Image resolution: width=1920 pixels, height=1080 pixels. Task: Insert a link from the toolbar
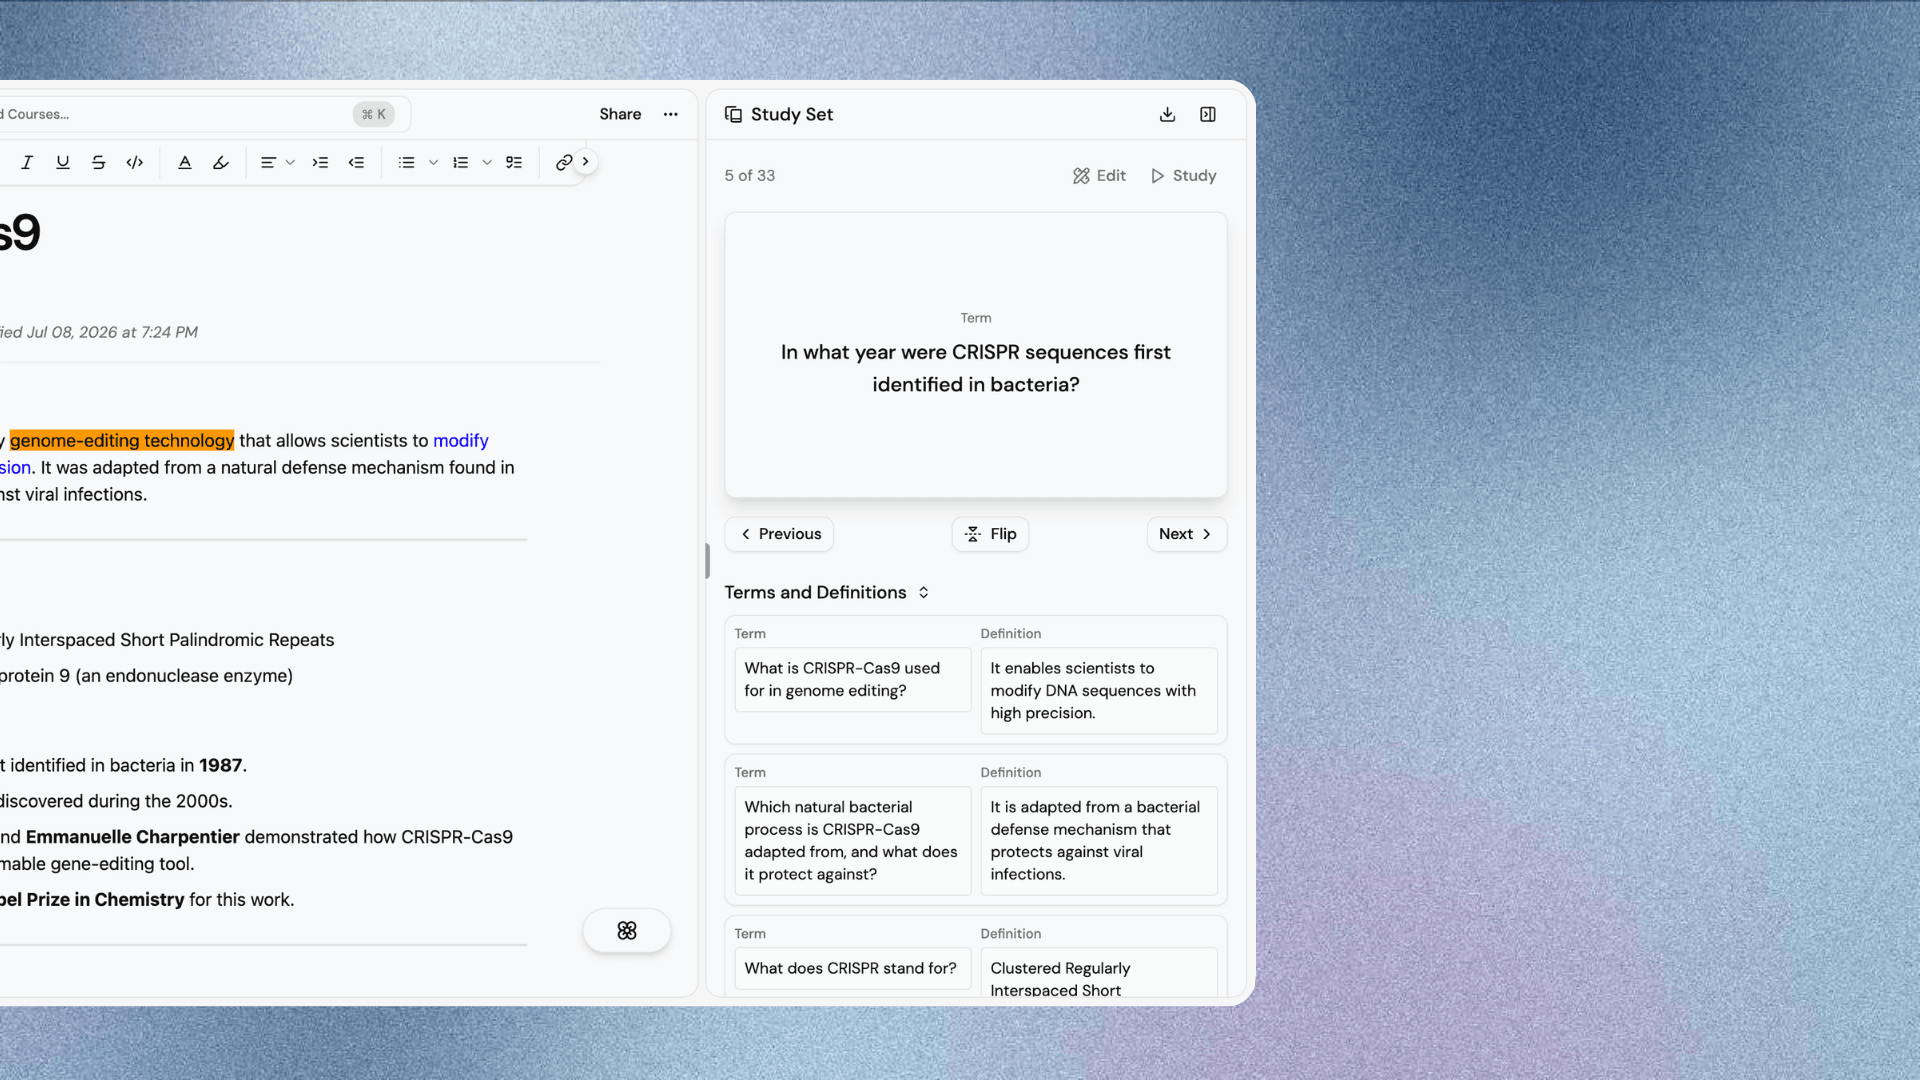[x=564, y=162]
